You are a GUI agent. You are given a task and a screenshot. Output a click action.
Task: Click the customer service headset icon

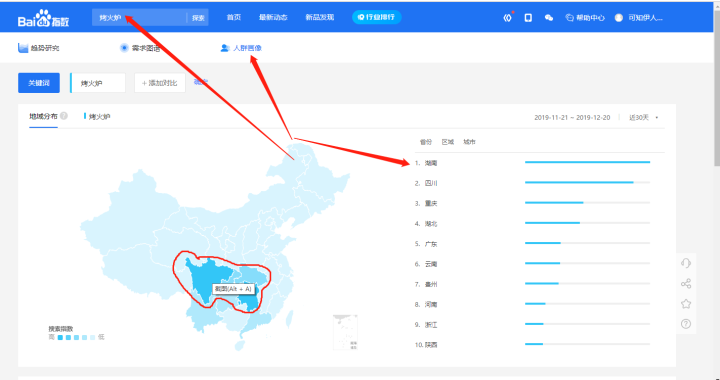(686, 263)
